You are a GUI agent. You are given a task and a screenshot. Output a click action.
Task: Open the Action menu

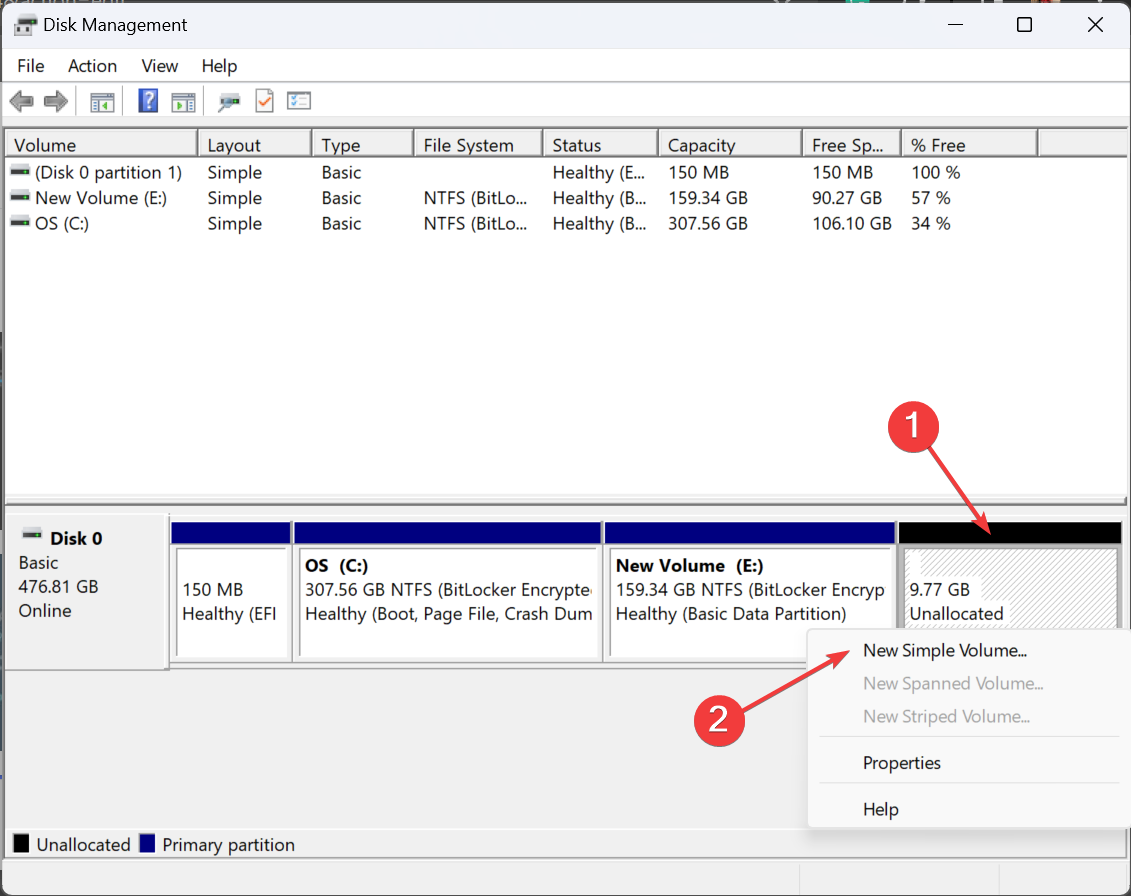pyautogui.click(x=92, y=66)
